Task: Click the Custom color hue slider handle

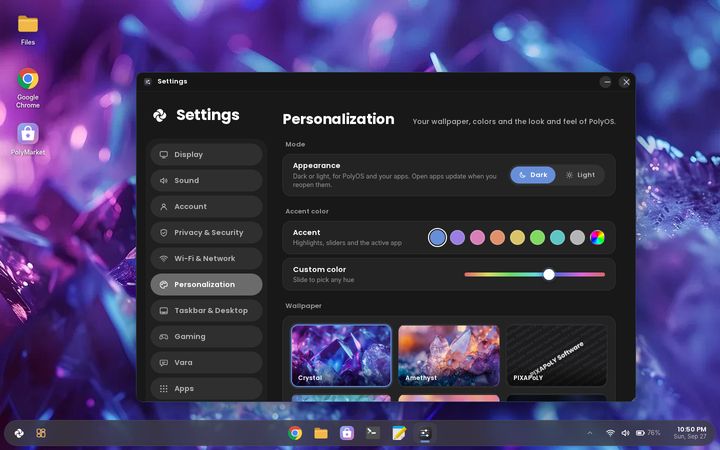Action: (x=549, y=275)
